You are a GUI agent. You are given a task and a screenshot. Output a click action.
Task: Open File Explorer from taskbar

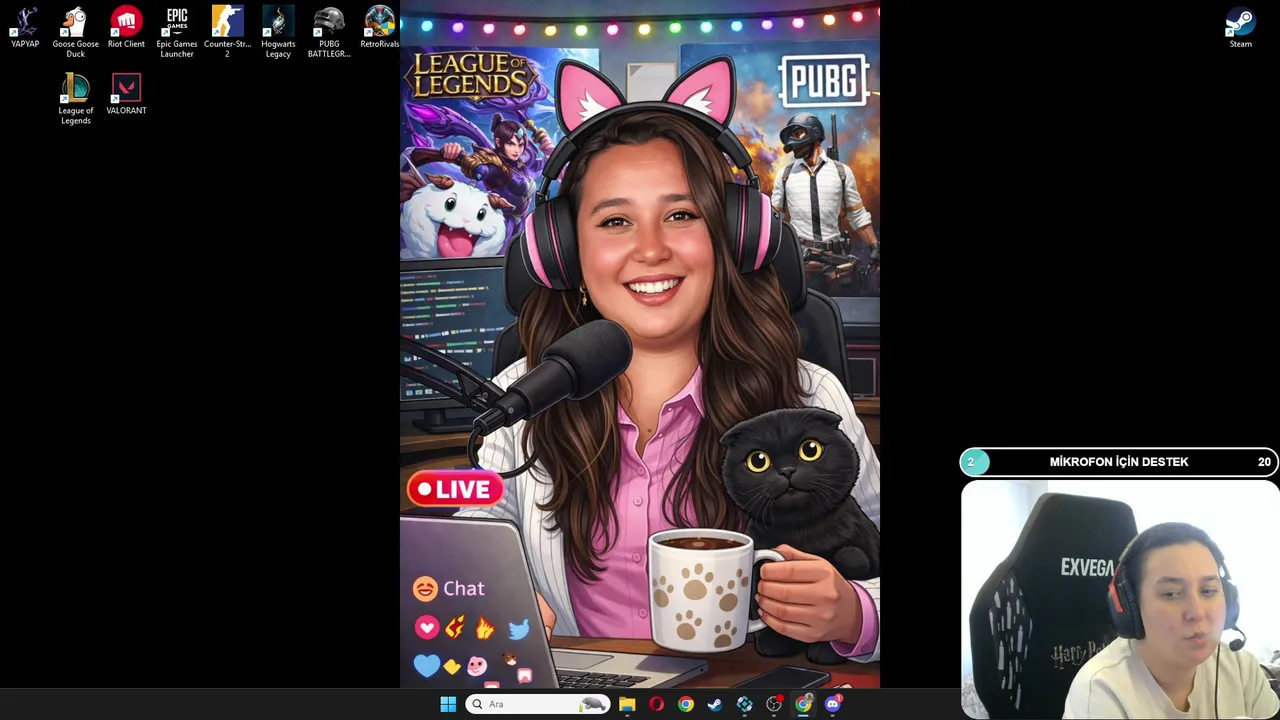tap(627, 704)
